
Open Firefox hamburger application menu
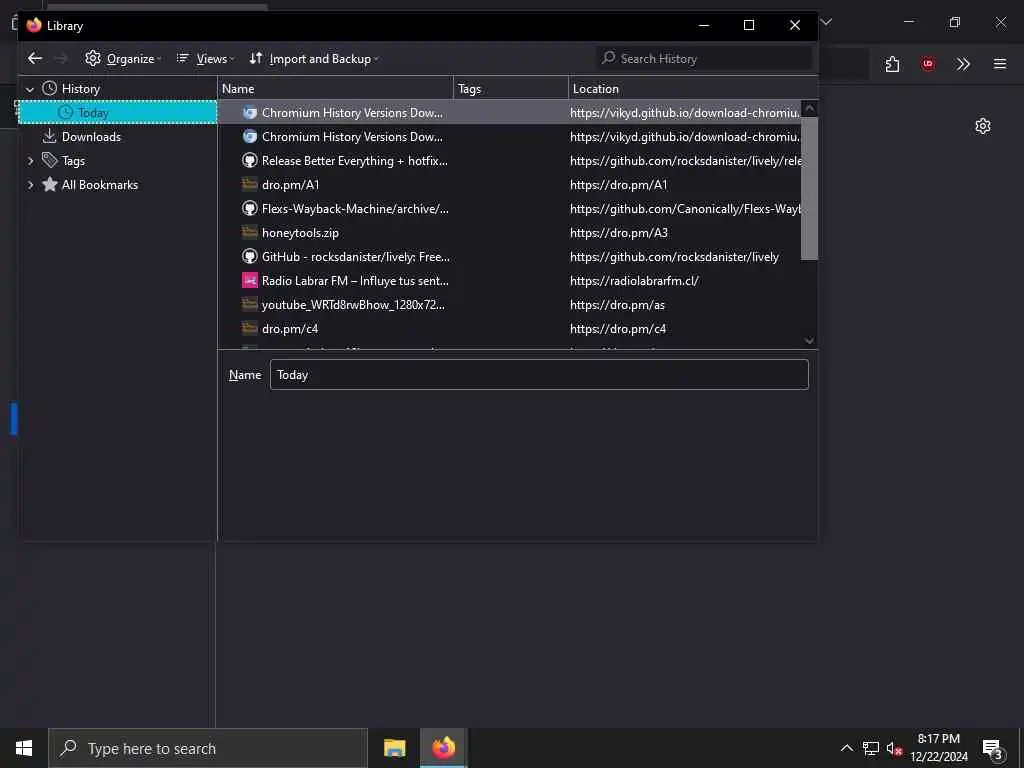(x=1000, y=64)
